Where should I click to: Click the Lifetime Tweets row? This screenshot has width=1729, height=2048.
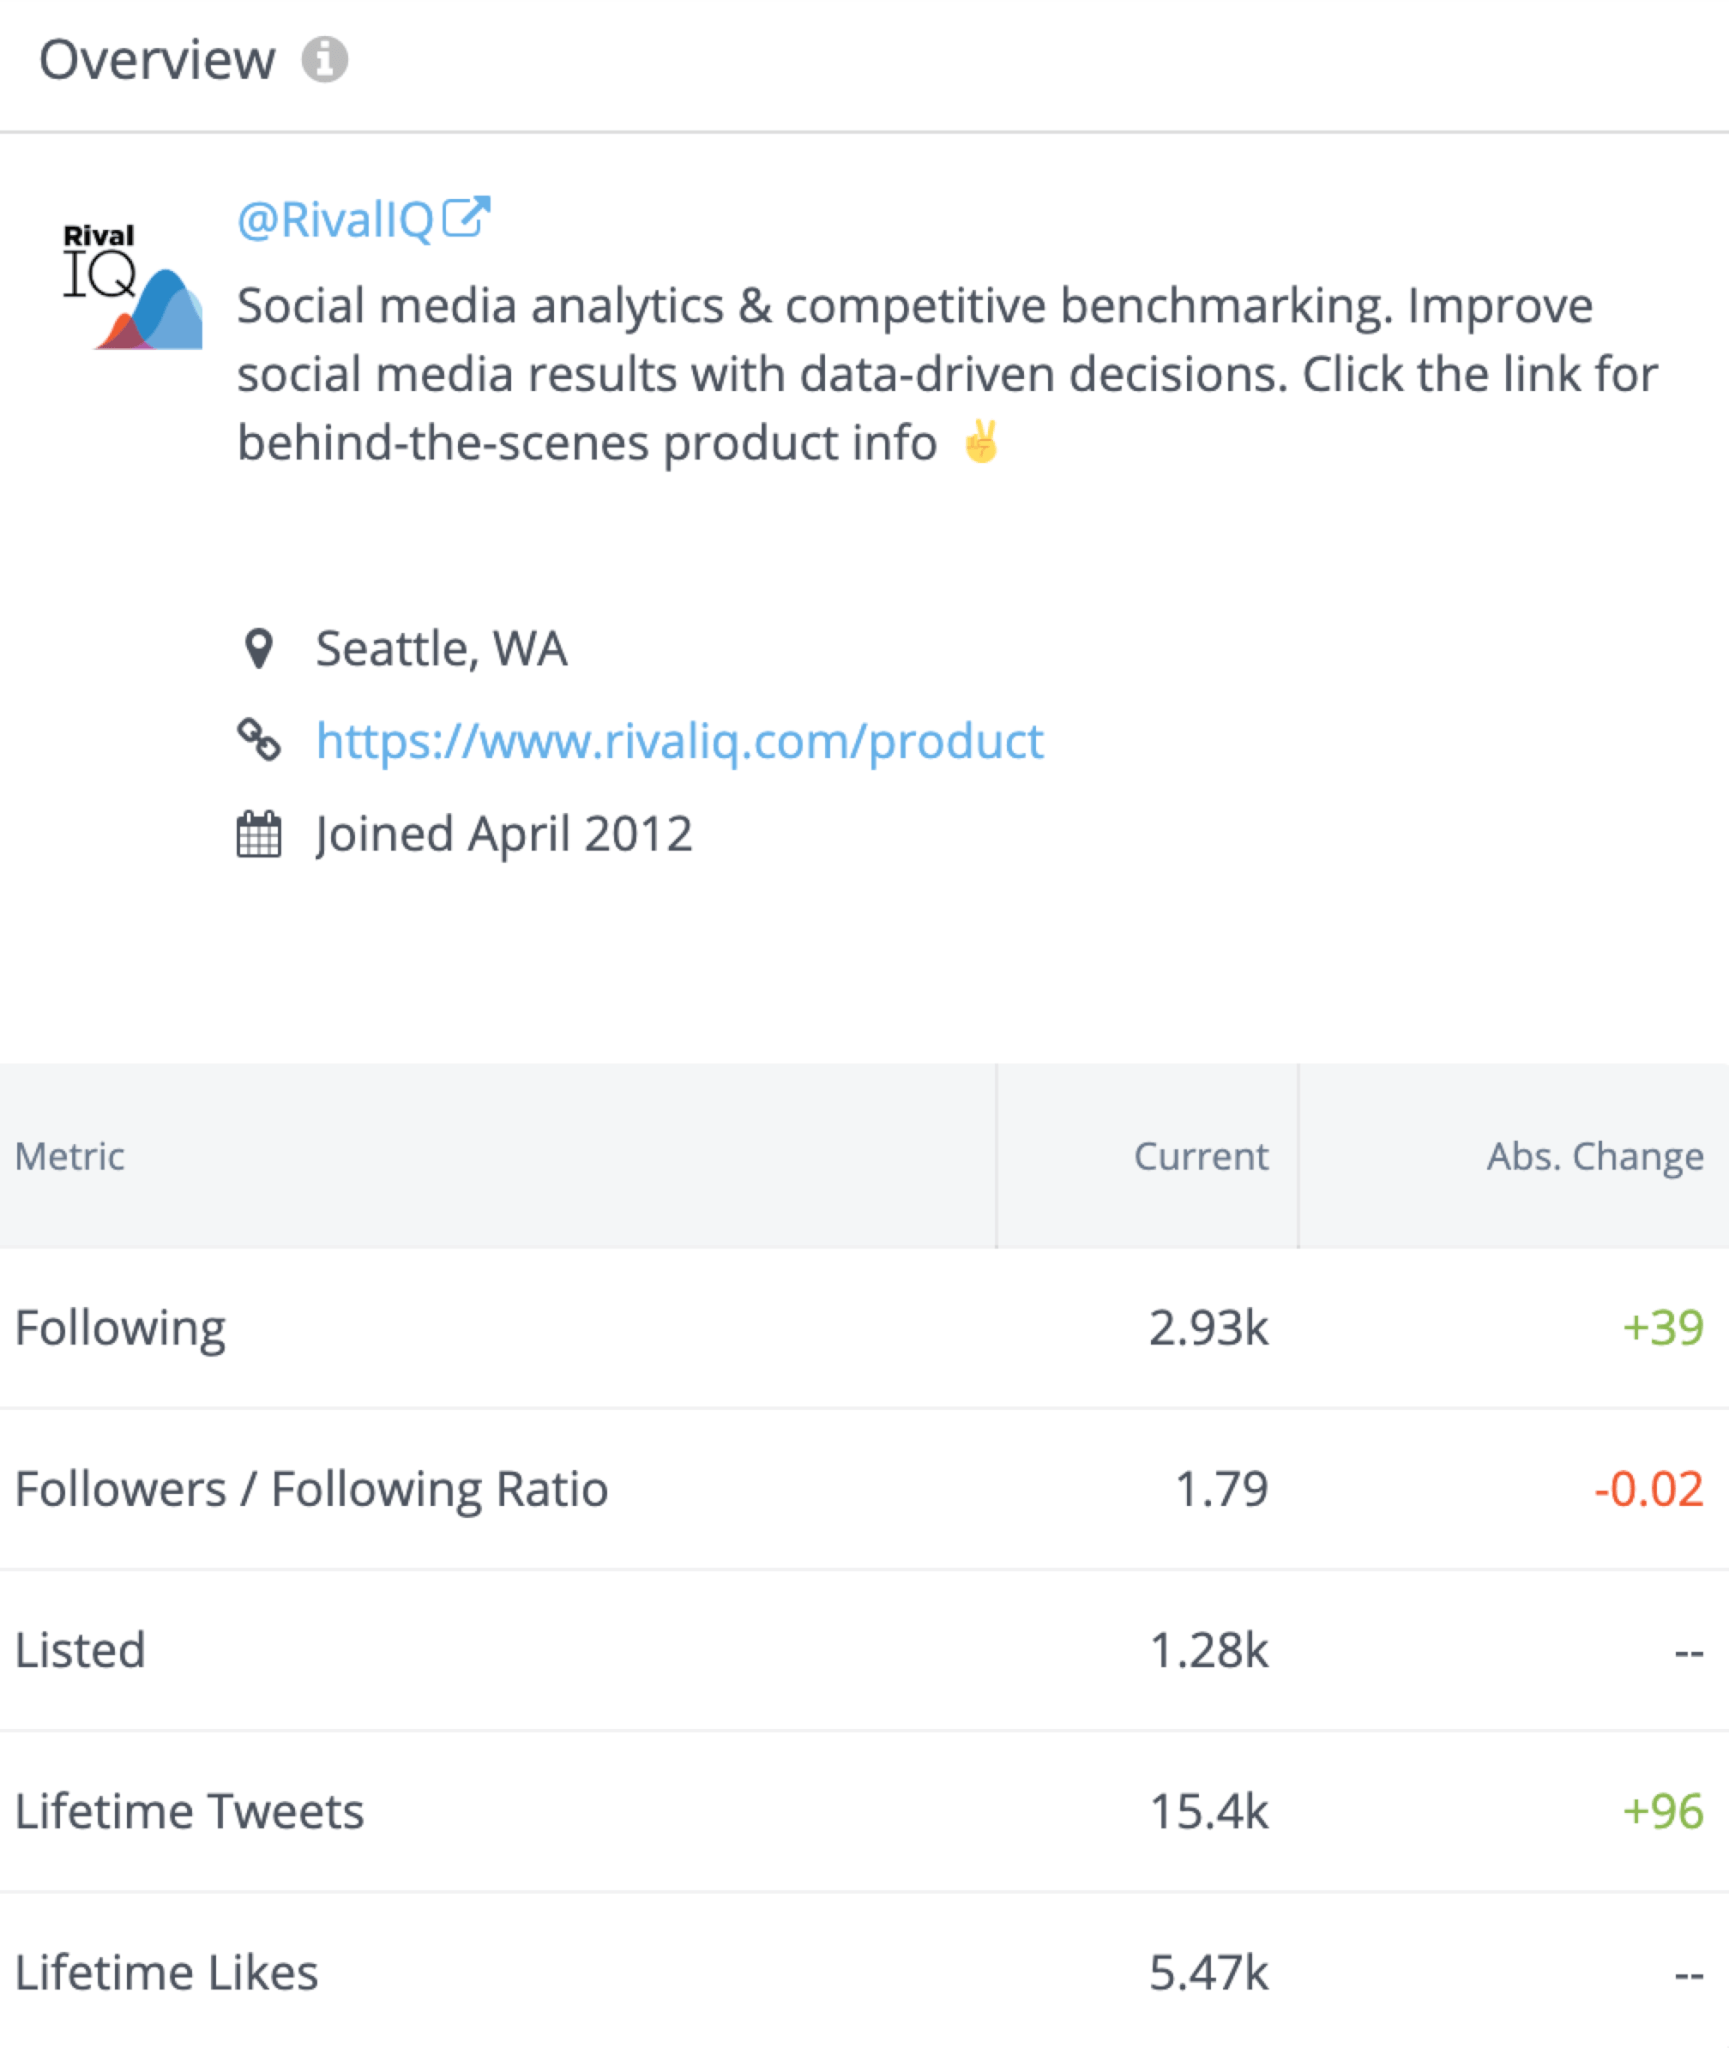pyautogui.click(x=190, y=1812)
